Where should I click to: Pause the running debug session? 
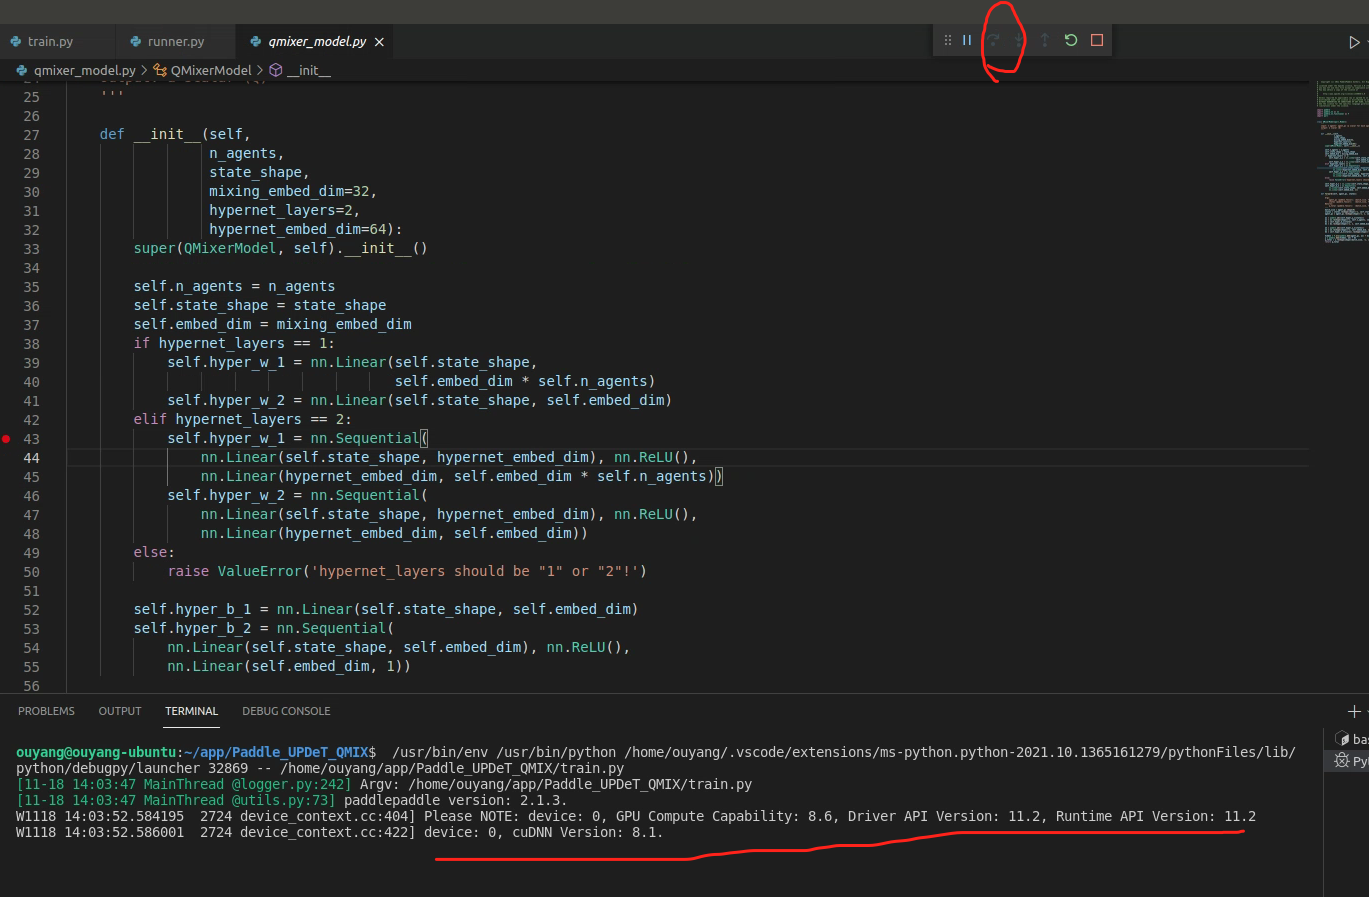pyautogui.click(x=966, y=40)
